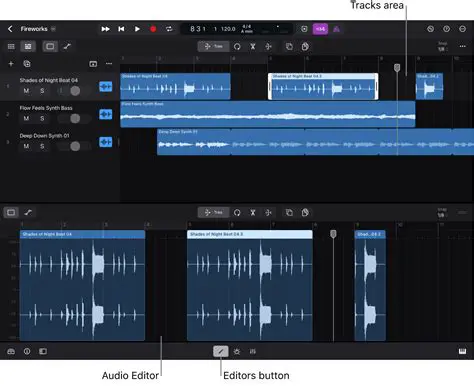Image resolution: width=474 pixels, height=386 pixels.
Task: Toggle region view button in Audio Editor
Action: 11,212
